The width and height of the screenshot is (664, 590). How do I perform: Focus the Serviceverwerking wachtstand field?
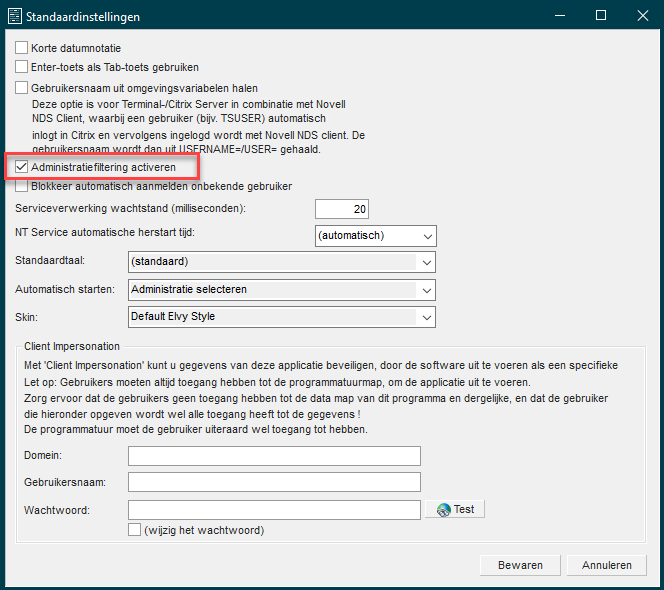342,209
